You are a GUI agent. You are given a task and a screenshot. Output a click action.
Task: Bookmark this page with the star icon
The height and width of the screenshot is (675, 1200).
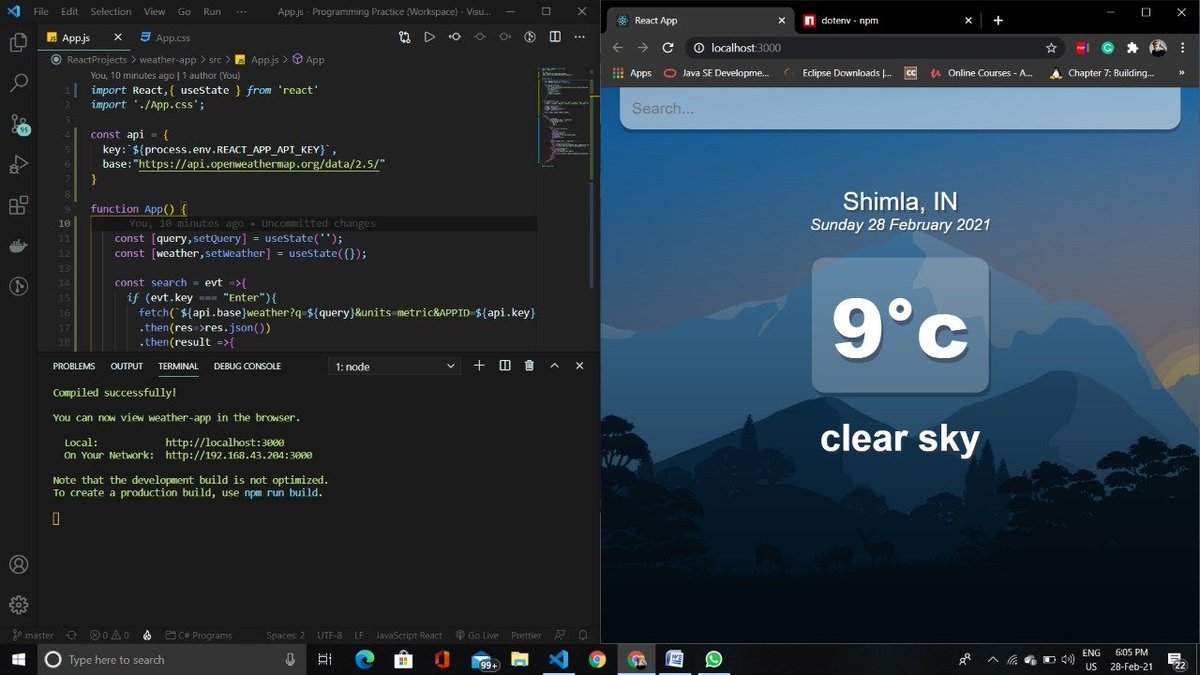click(1051, 47)
